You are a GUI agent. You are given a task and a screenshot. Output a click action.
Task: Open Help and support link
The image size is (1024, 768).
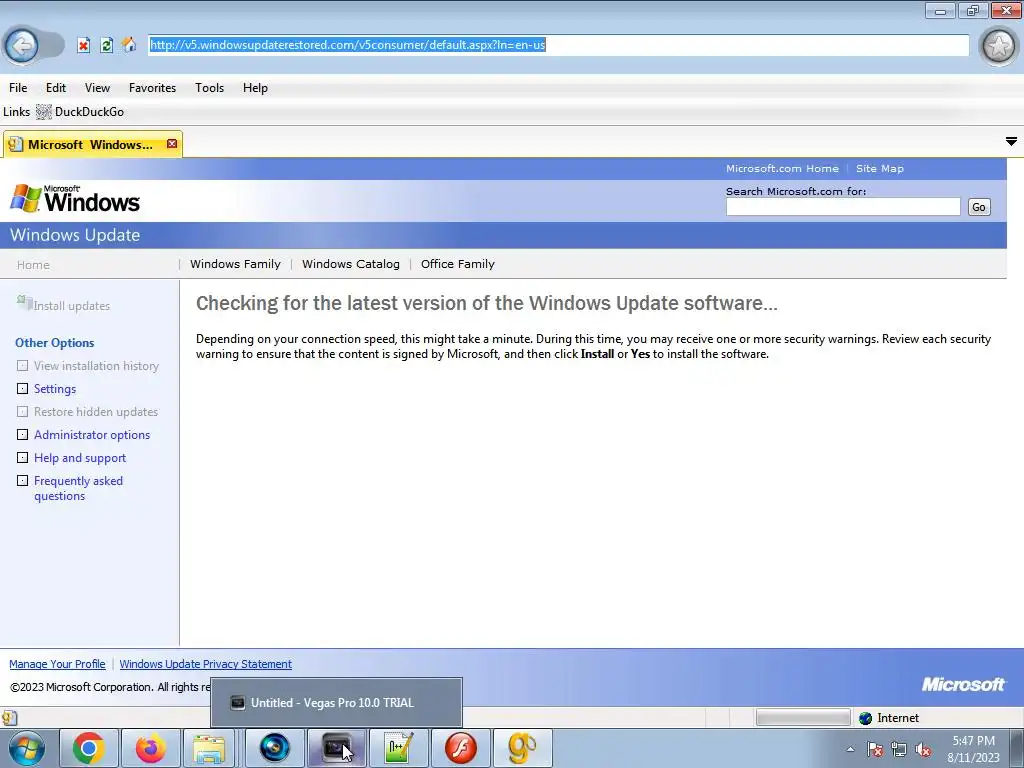click(80, 458)
